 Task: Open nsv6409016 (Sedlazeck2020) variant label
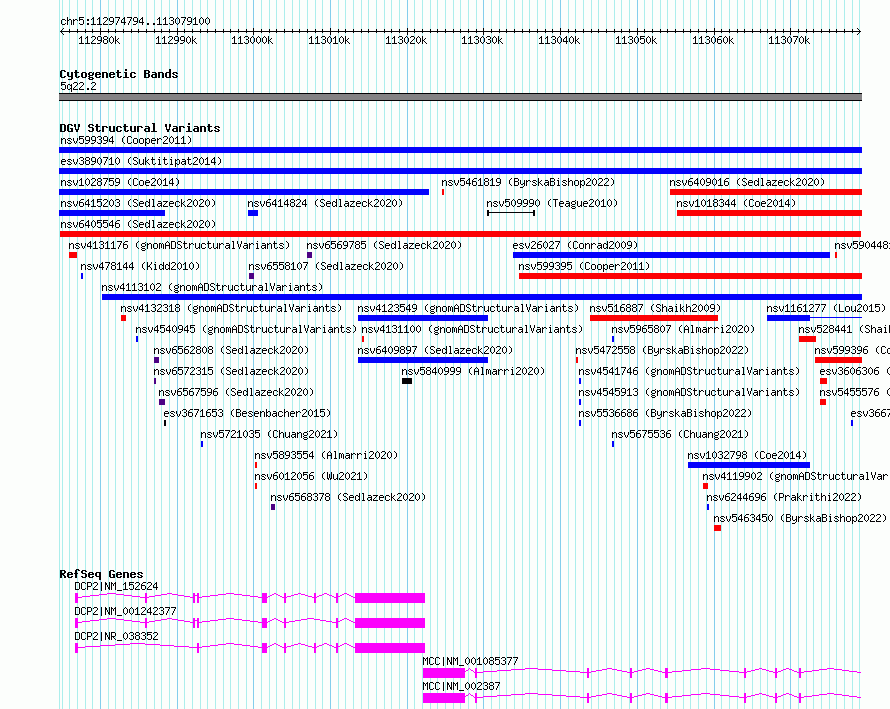747,182
